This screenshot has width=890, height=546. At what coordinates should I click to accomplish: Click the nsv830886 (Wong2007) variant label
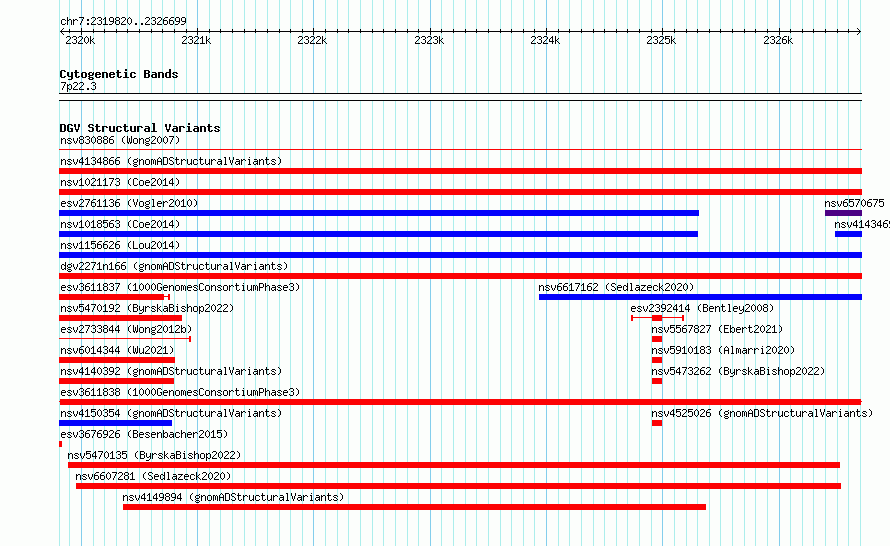point(120,140)
